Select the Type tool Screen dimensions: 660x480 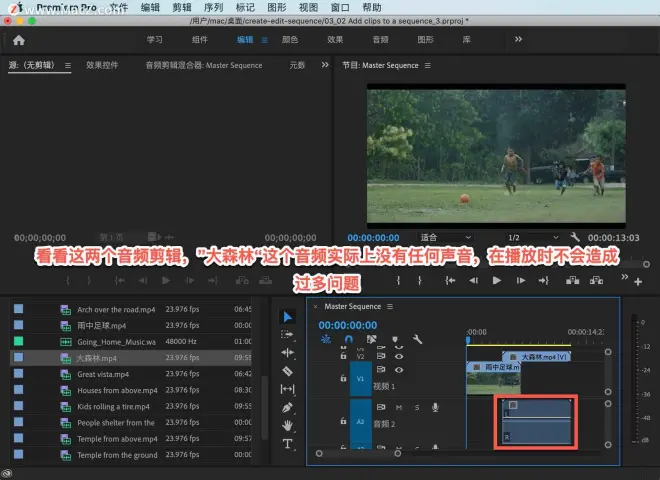point(287,443)
